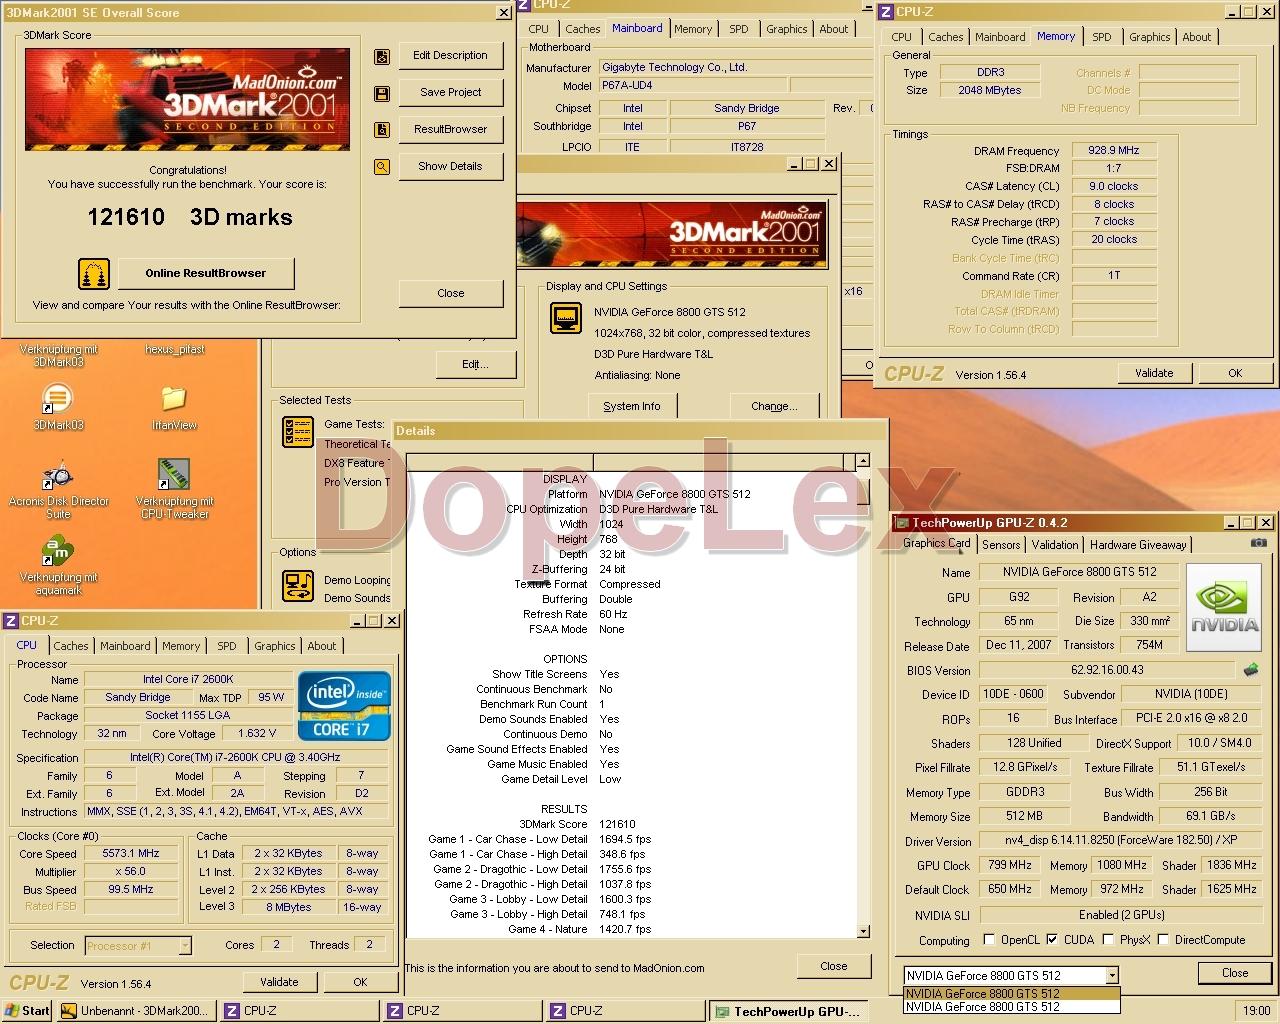Click the GPU Name field in GPU-Z
This screenshot has height=1024, width=1280.
[x=1079, y=572]
